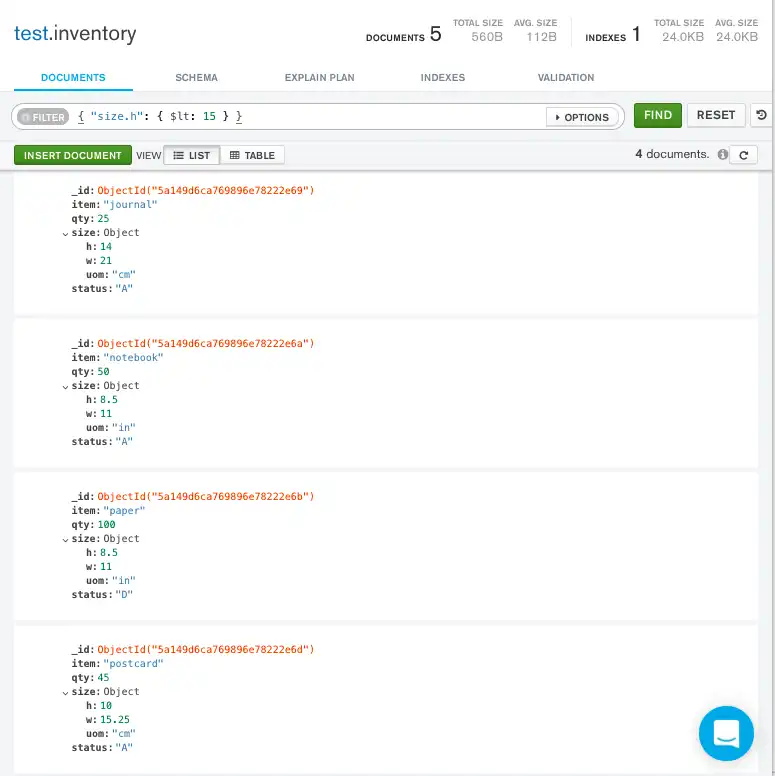This screenshot has width=775, height=776.
Task: Click ObjectId ending in 2e6b
Action: point(206,496)
